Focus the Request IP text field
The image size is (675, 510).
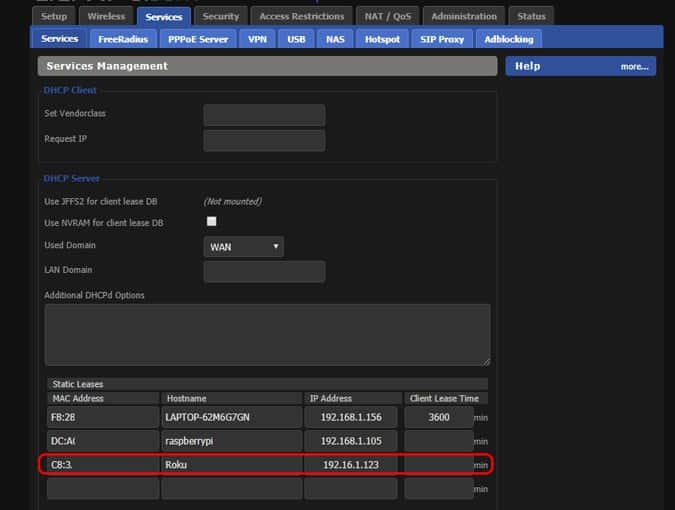click(x=264, y=140)
